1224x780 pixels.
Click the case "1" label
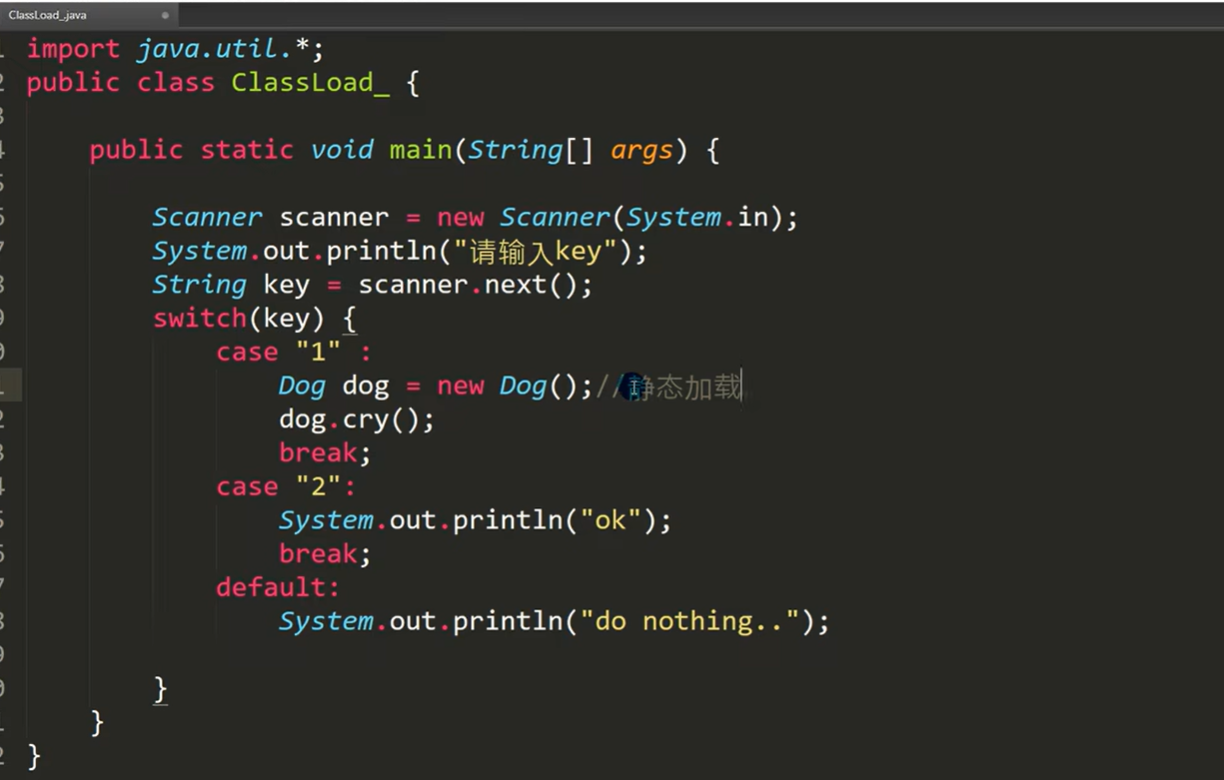pos(294,352)
